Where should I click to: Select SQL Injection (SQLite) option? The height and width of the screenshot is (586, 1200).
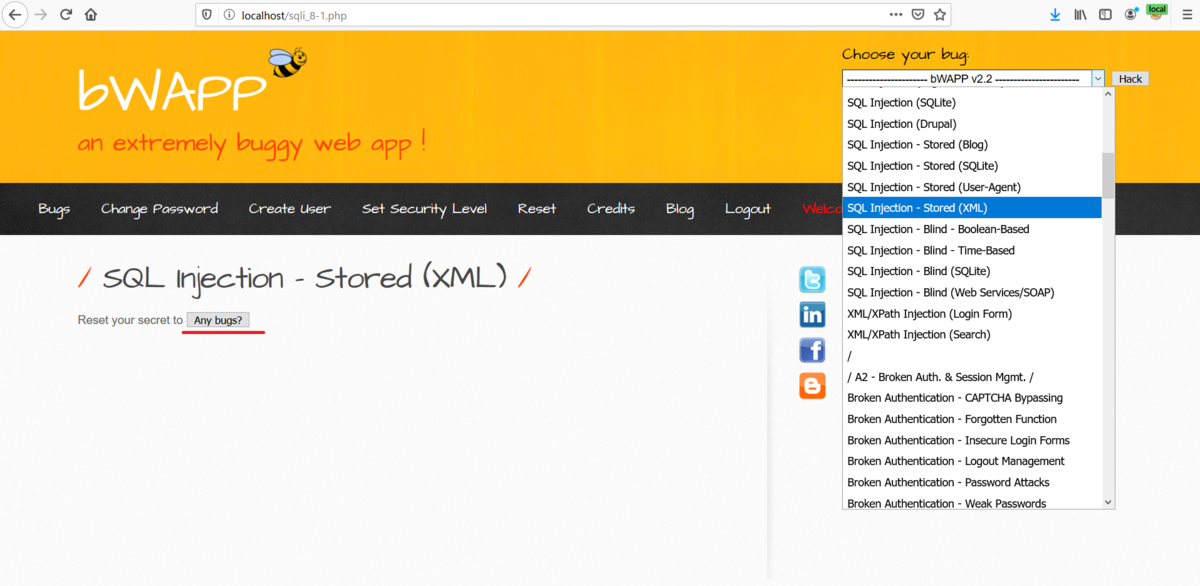pos(972,103)
